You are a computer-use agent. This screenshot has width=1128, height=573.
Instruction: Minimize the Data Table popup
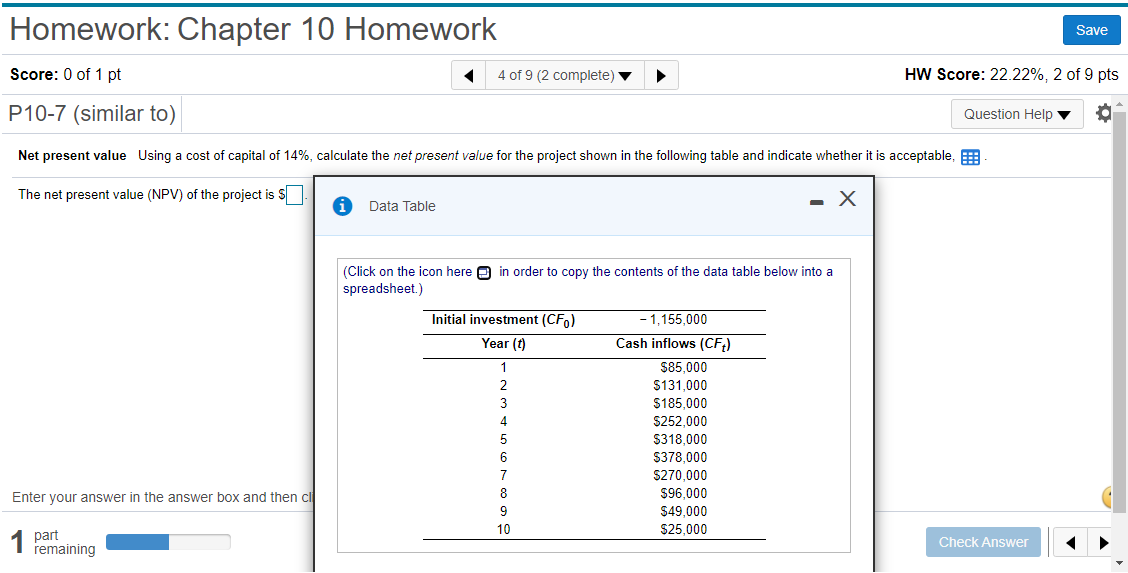pyautogui.click(x=815, y=204)
